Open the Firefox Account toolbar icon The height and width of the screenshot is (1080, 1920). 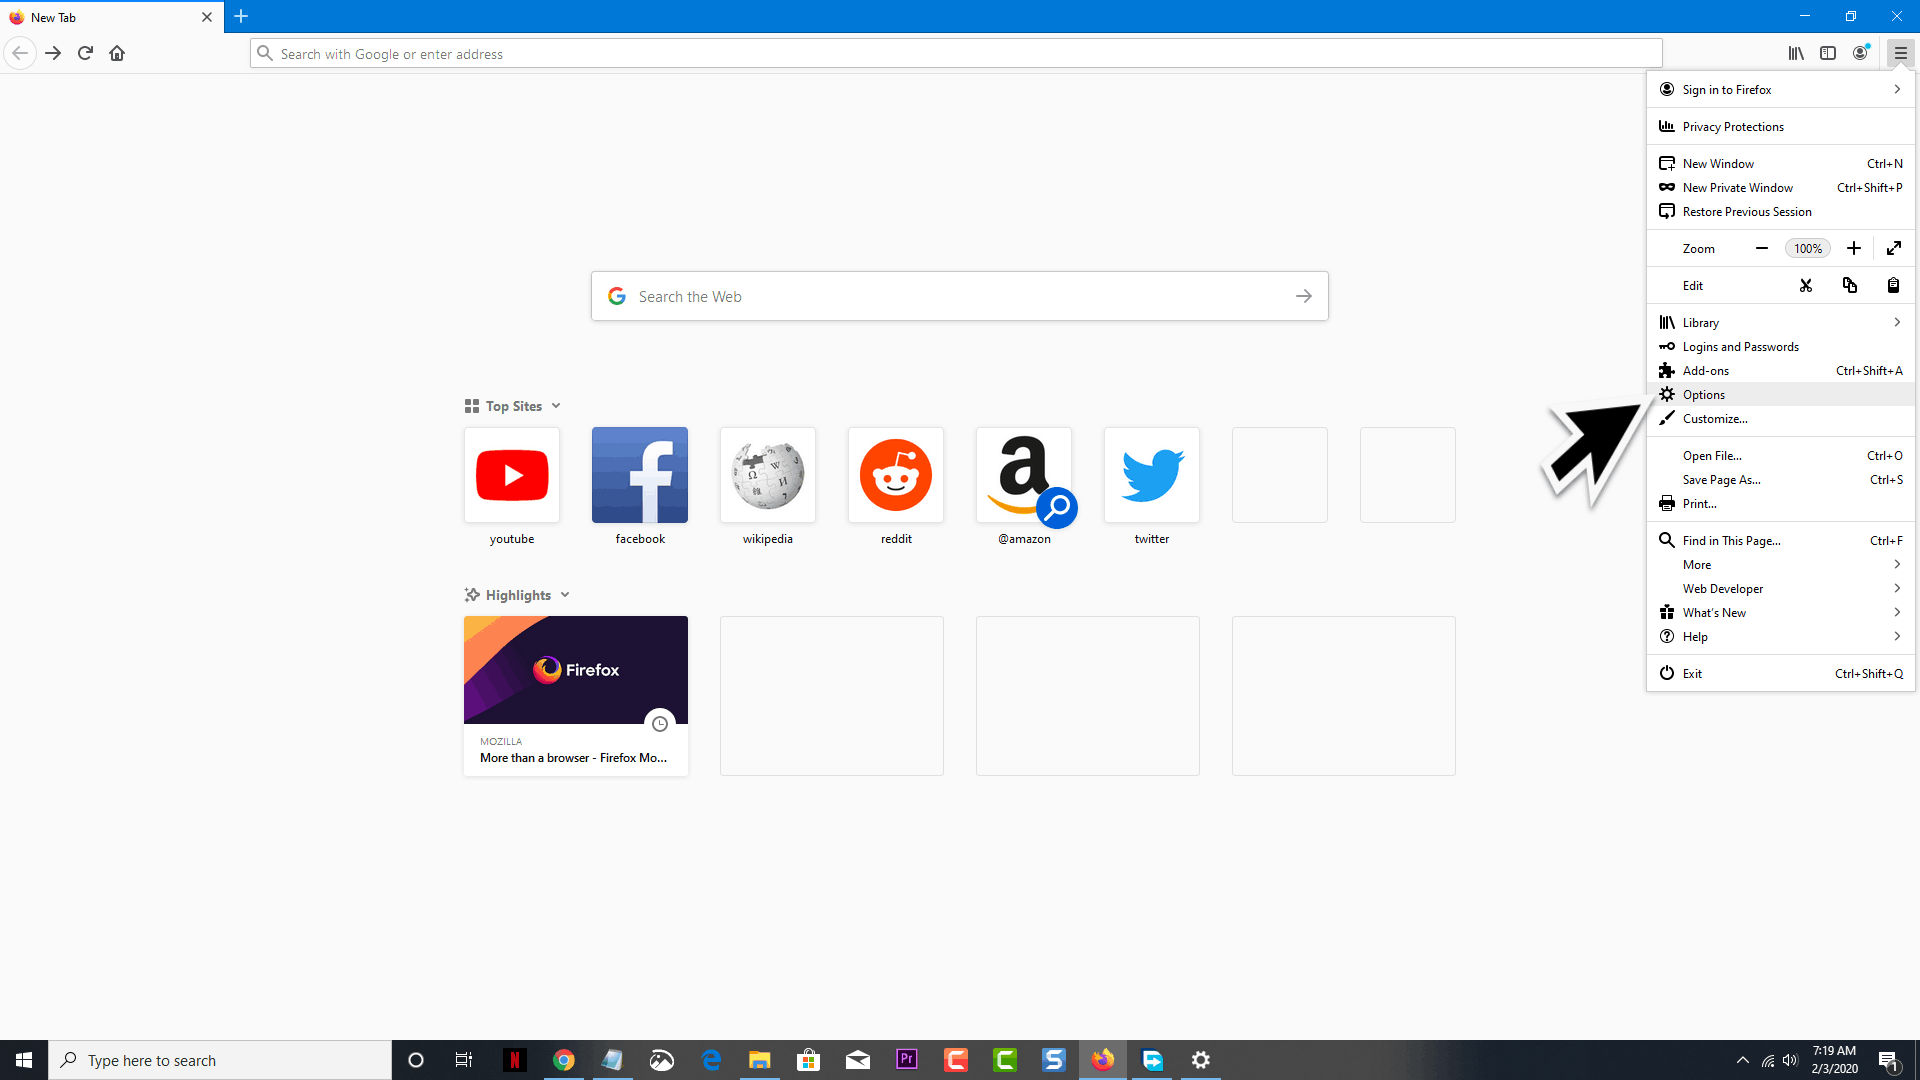coord(1860,53)
